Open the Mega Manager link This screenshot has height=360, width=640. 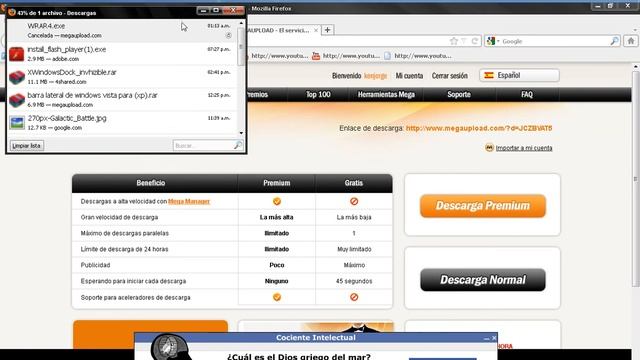pyautogui.click(x=189, y=201)
